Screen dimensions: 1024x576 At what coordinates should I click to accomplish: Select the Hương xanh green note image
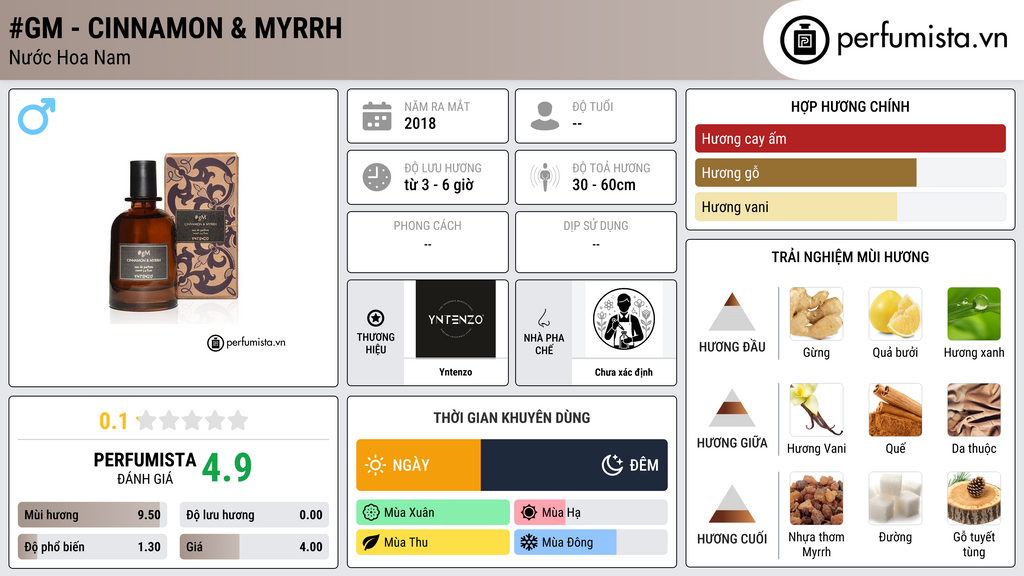coord(974,314)
